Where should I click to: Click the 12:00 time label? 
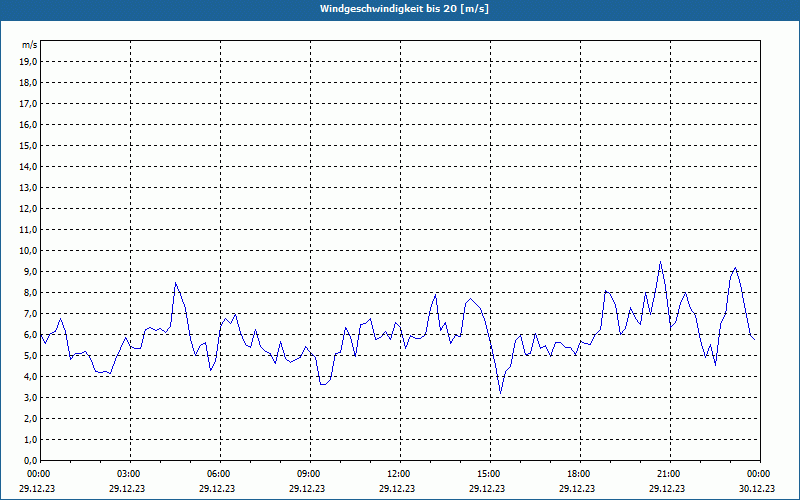[398, 474]
